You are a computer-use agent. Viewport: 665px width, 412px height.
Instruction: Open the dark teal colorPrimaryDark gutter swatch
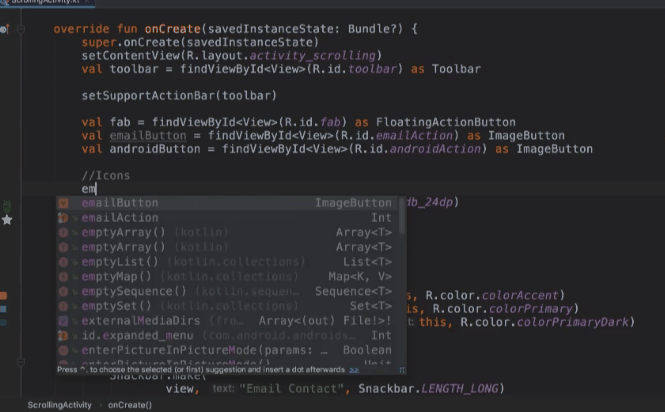click(3, 322)
